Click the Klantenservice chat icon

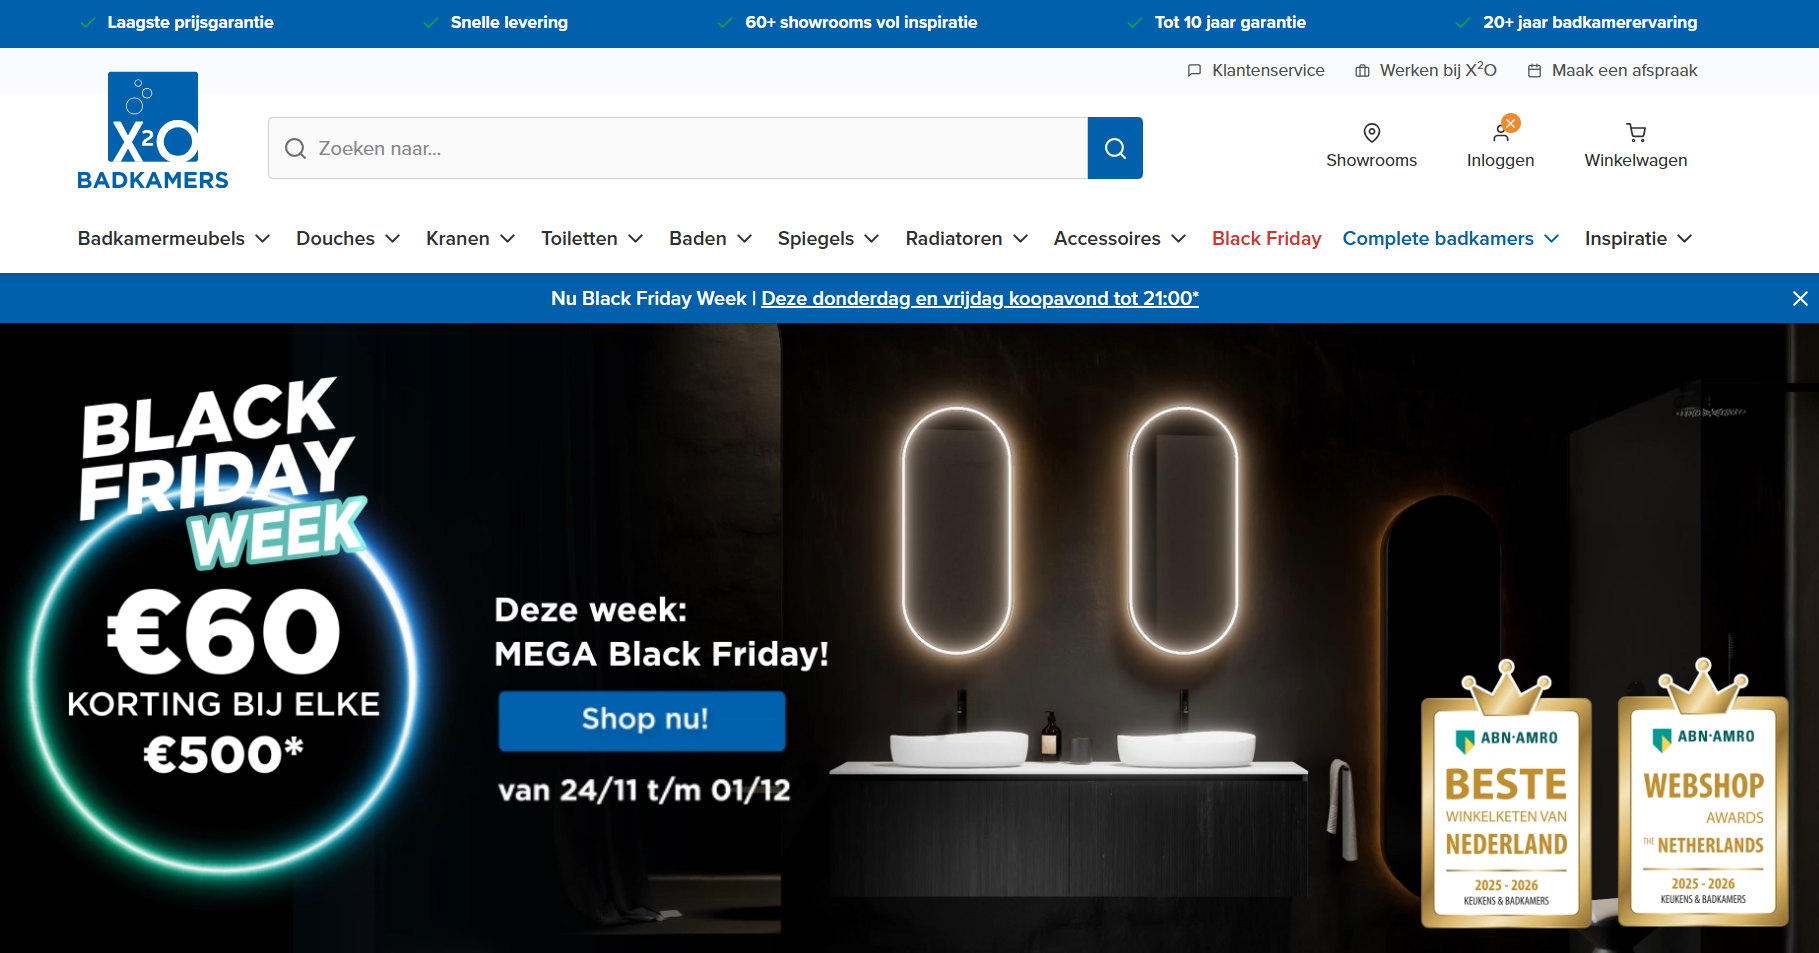1194,71
